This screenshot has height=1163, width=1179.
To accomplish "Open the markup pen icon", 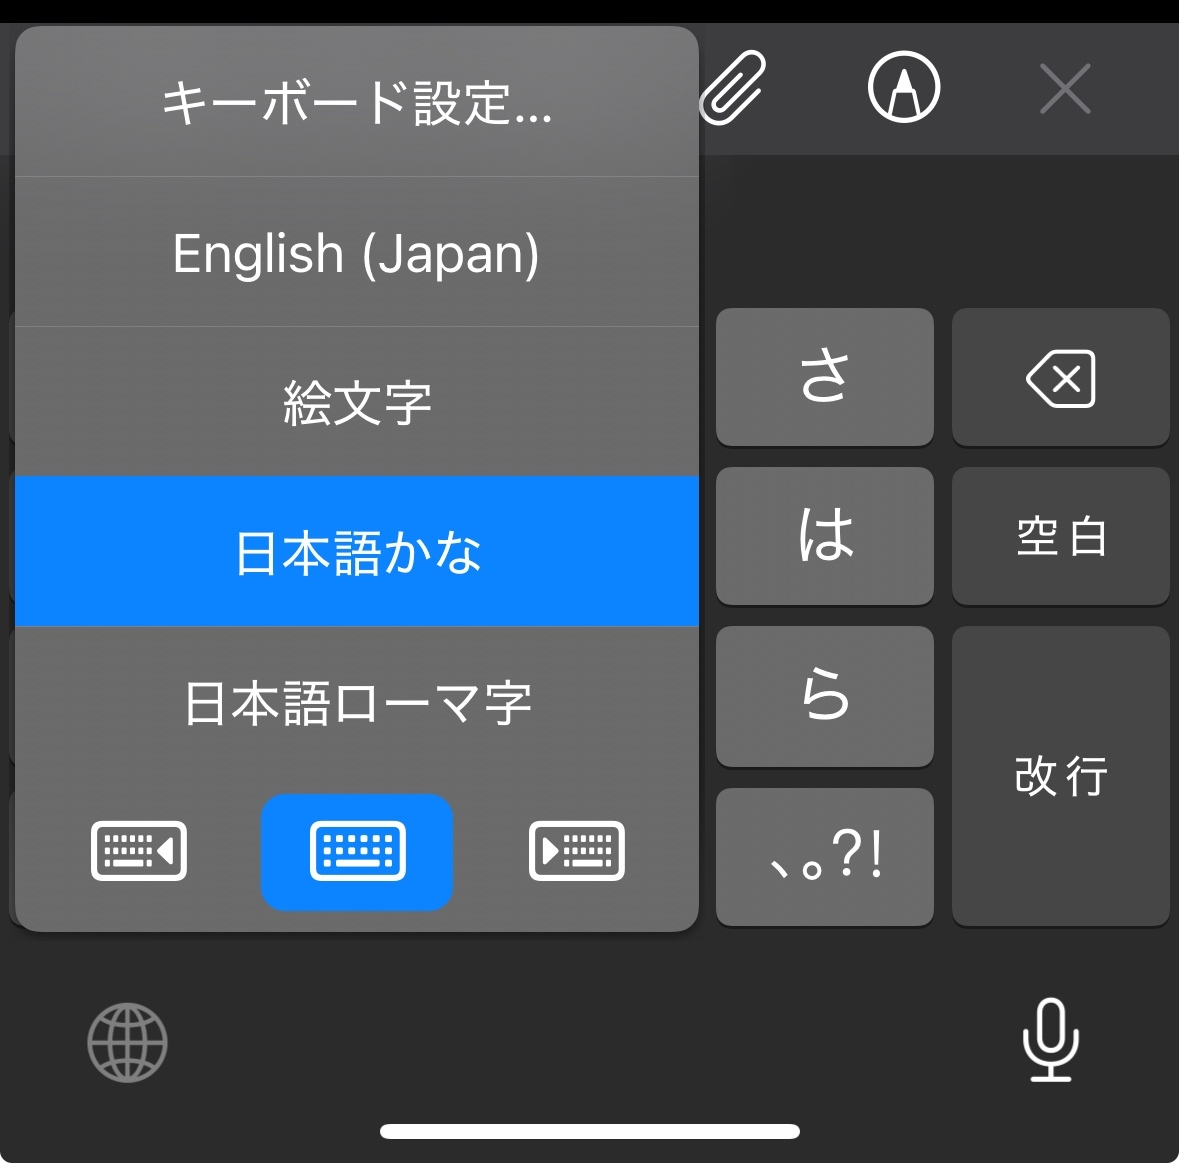I will pos(904,87).
